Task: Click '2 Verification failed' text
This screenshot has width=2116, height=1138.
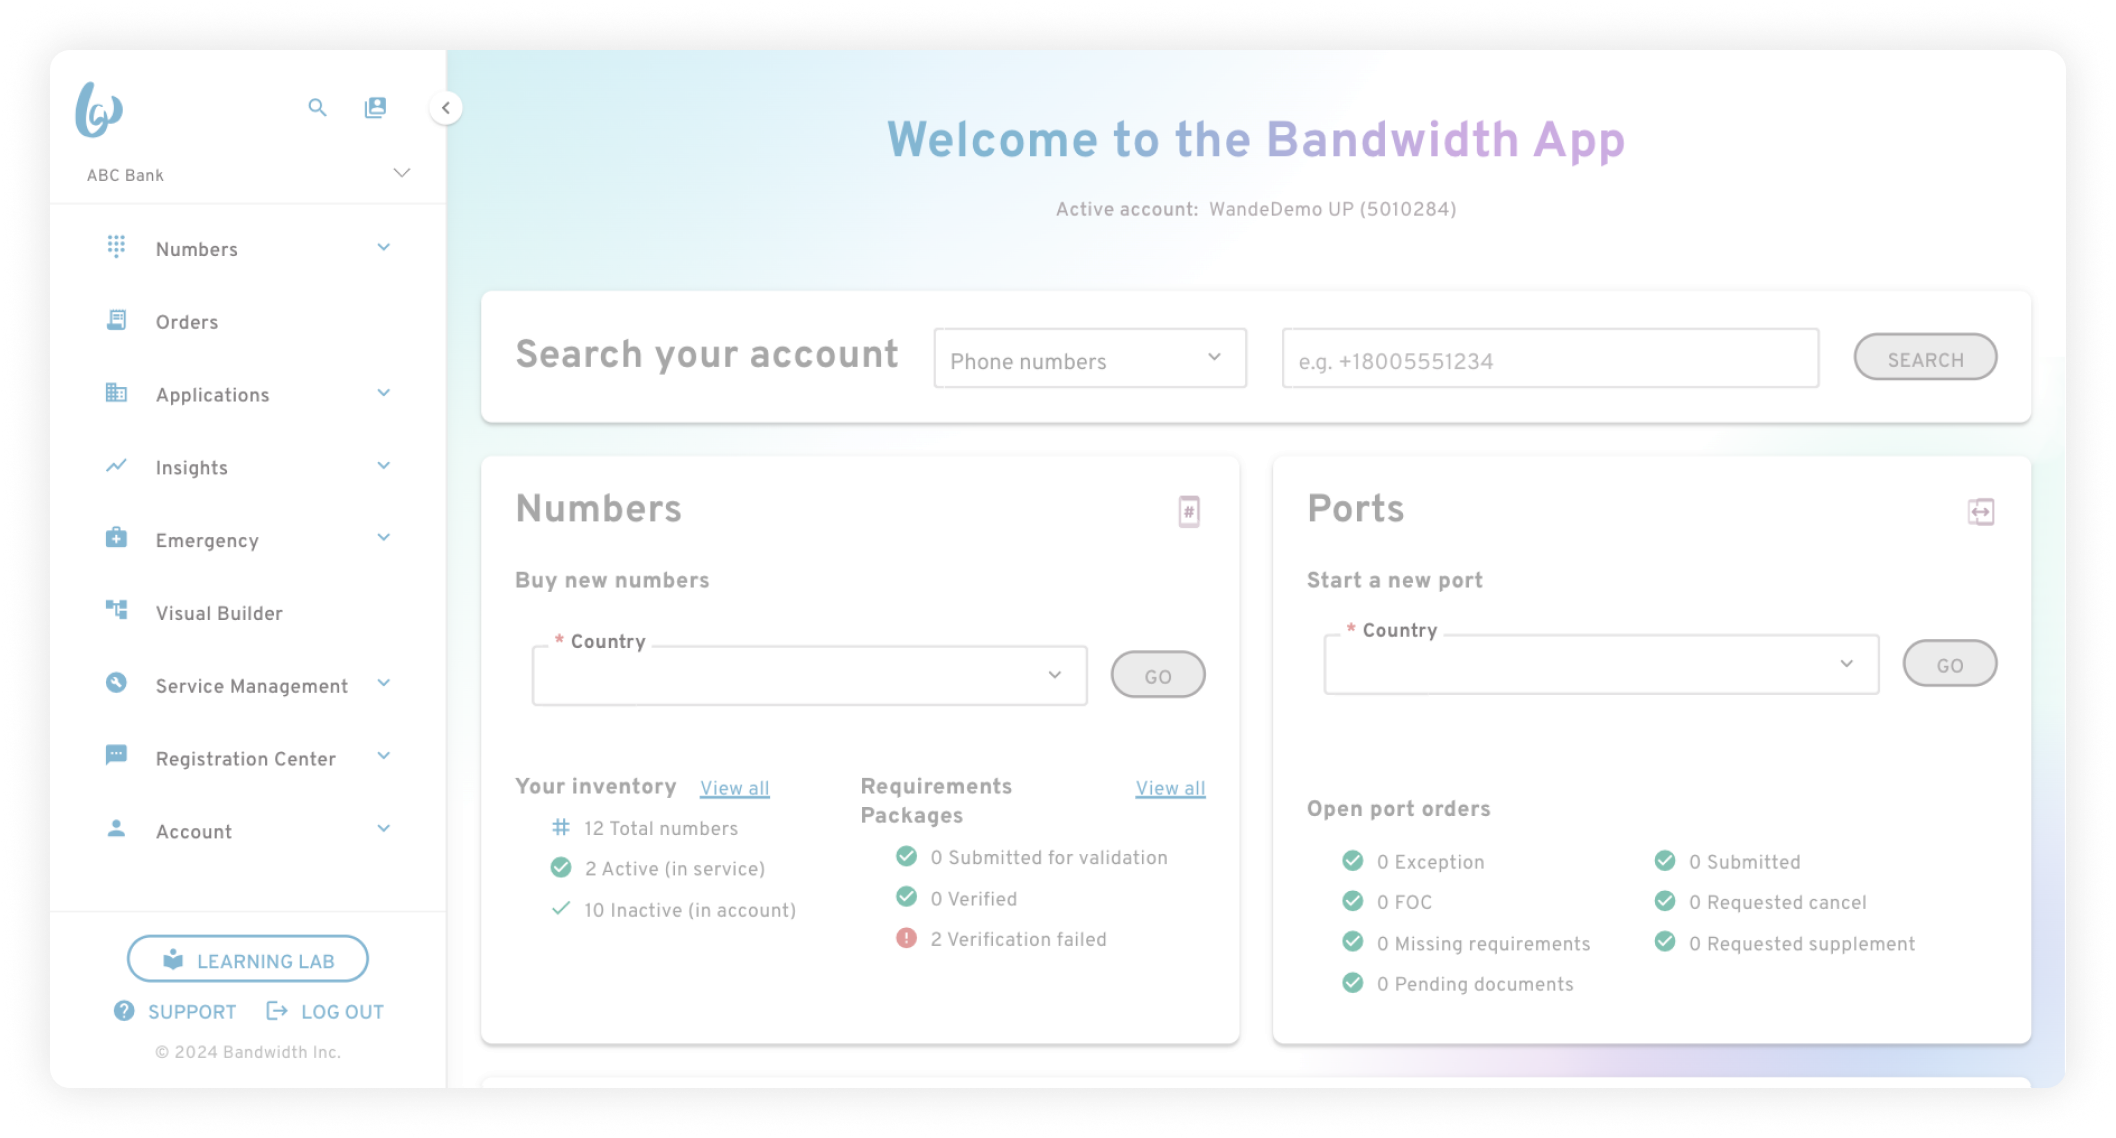Action: coord(1019,939)
